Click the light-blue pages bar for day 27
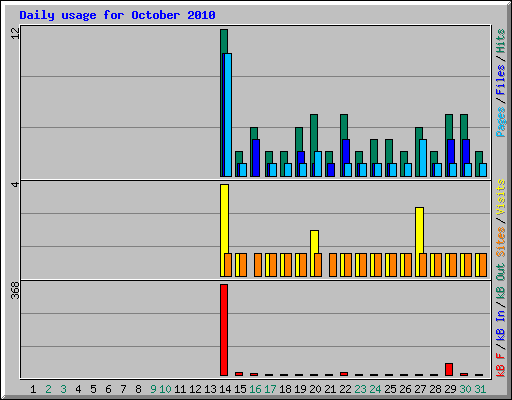Screen dimensions: 512x400 (x=423, y=158)
